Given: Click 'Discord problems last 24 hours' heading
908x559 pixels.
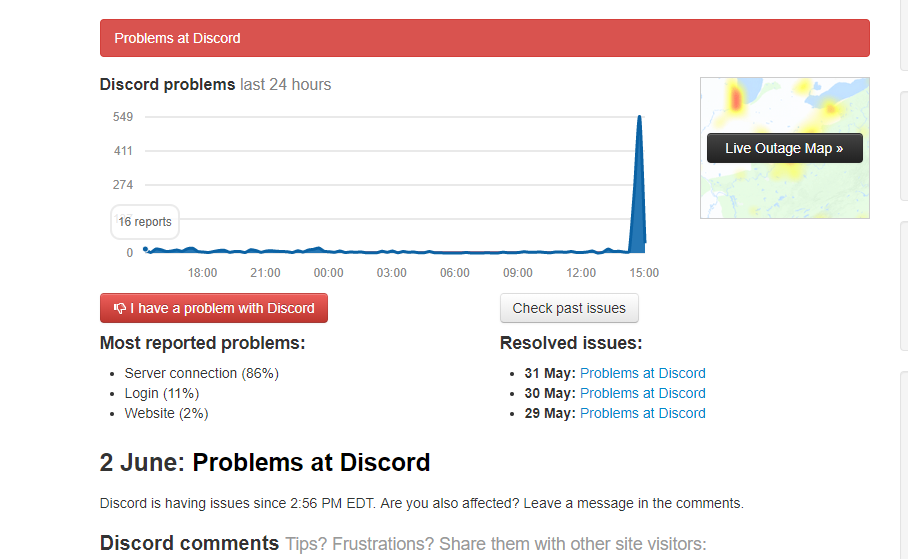Looking at the screenshot, I should tap(215, 85).
